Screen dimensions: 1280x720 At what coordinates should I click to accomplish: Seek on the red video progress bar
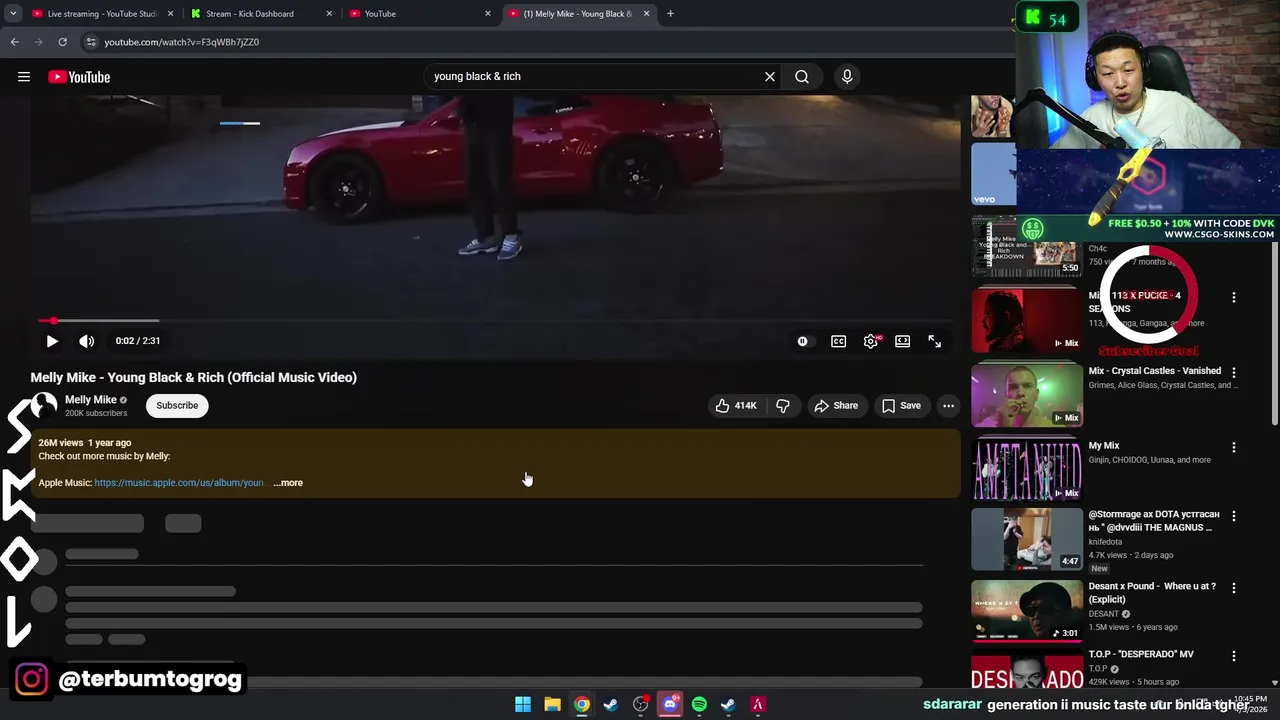(x=495, y=321)
